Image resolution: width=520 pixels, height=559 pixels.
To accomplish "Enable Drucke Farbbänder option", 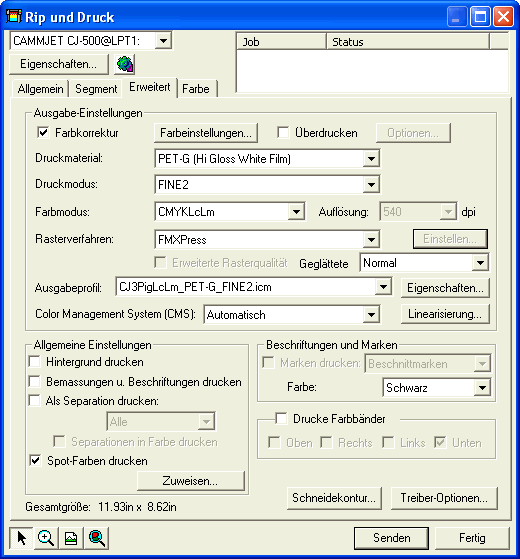I will click(281, 419).
